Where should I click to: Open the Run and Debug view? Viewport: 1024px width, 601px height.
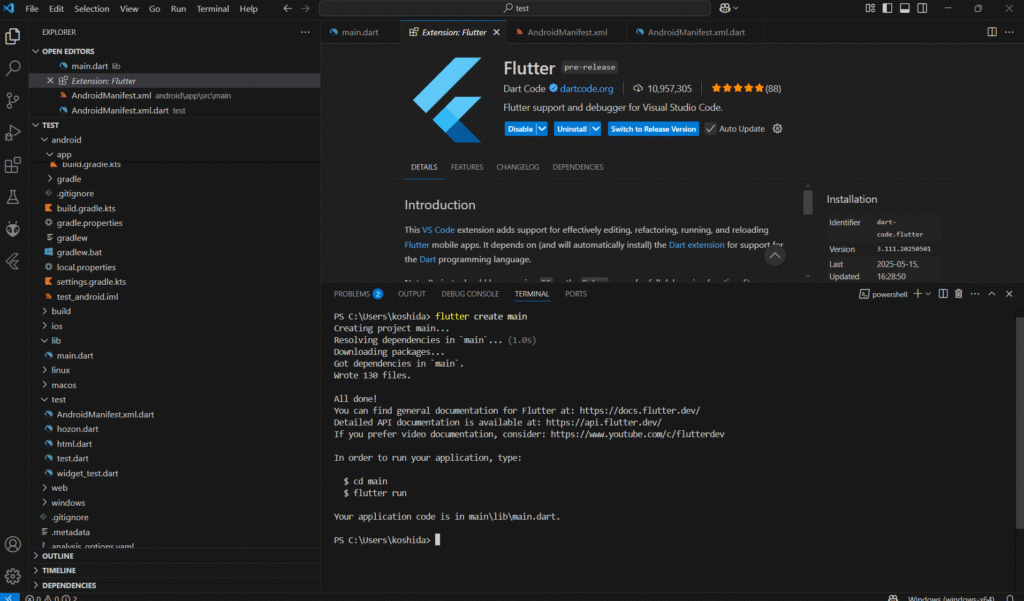[x=12, y=133]
